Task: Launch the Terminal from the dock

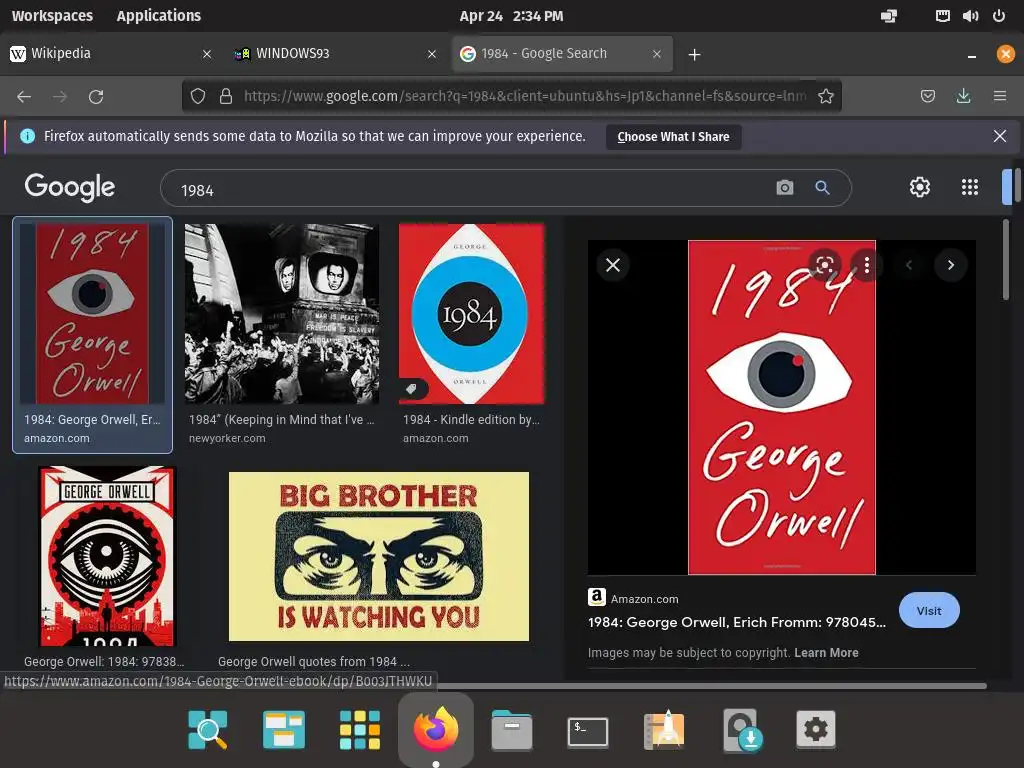Action: (587, 731)
